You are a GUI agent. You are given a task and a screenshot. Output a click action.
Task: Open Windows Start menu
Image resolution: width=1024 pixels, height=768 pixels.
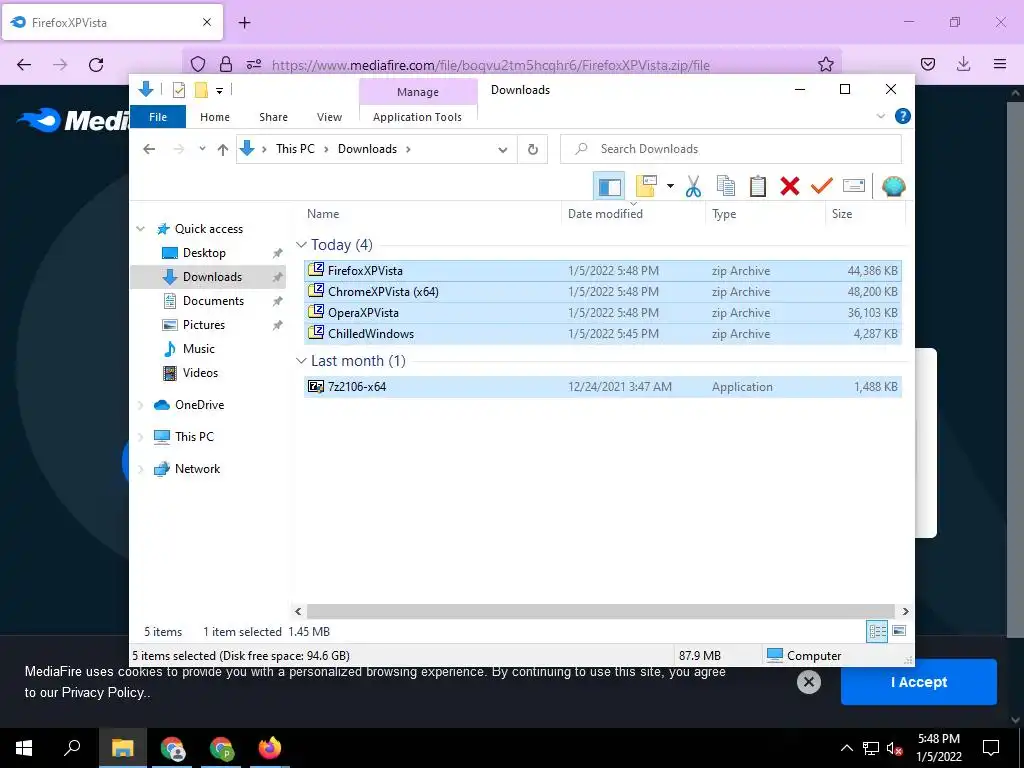pos(24,748)
